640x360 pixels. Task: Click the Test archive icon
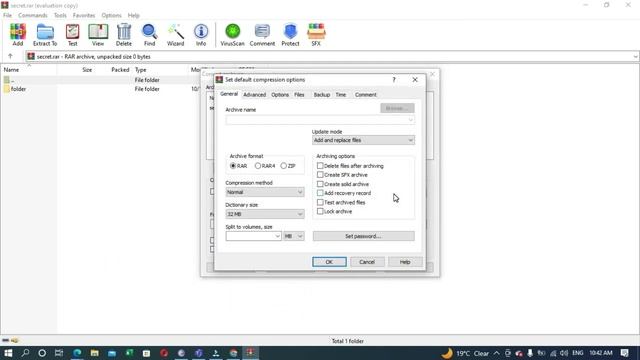point(72,35)
